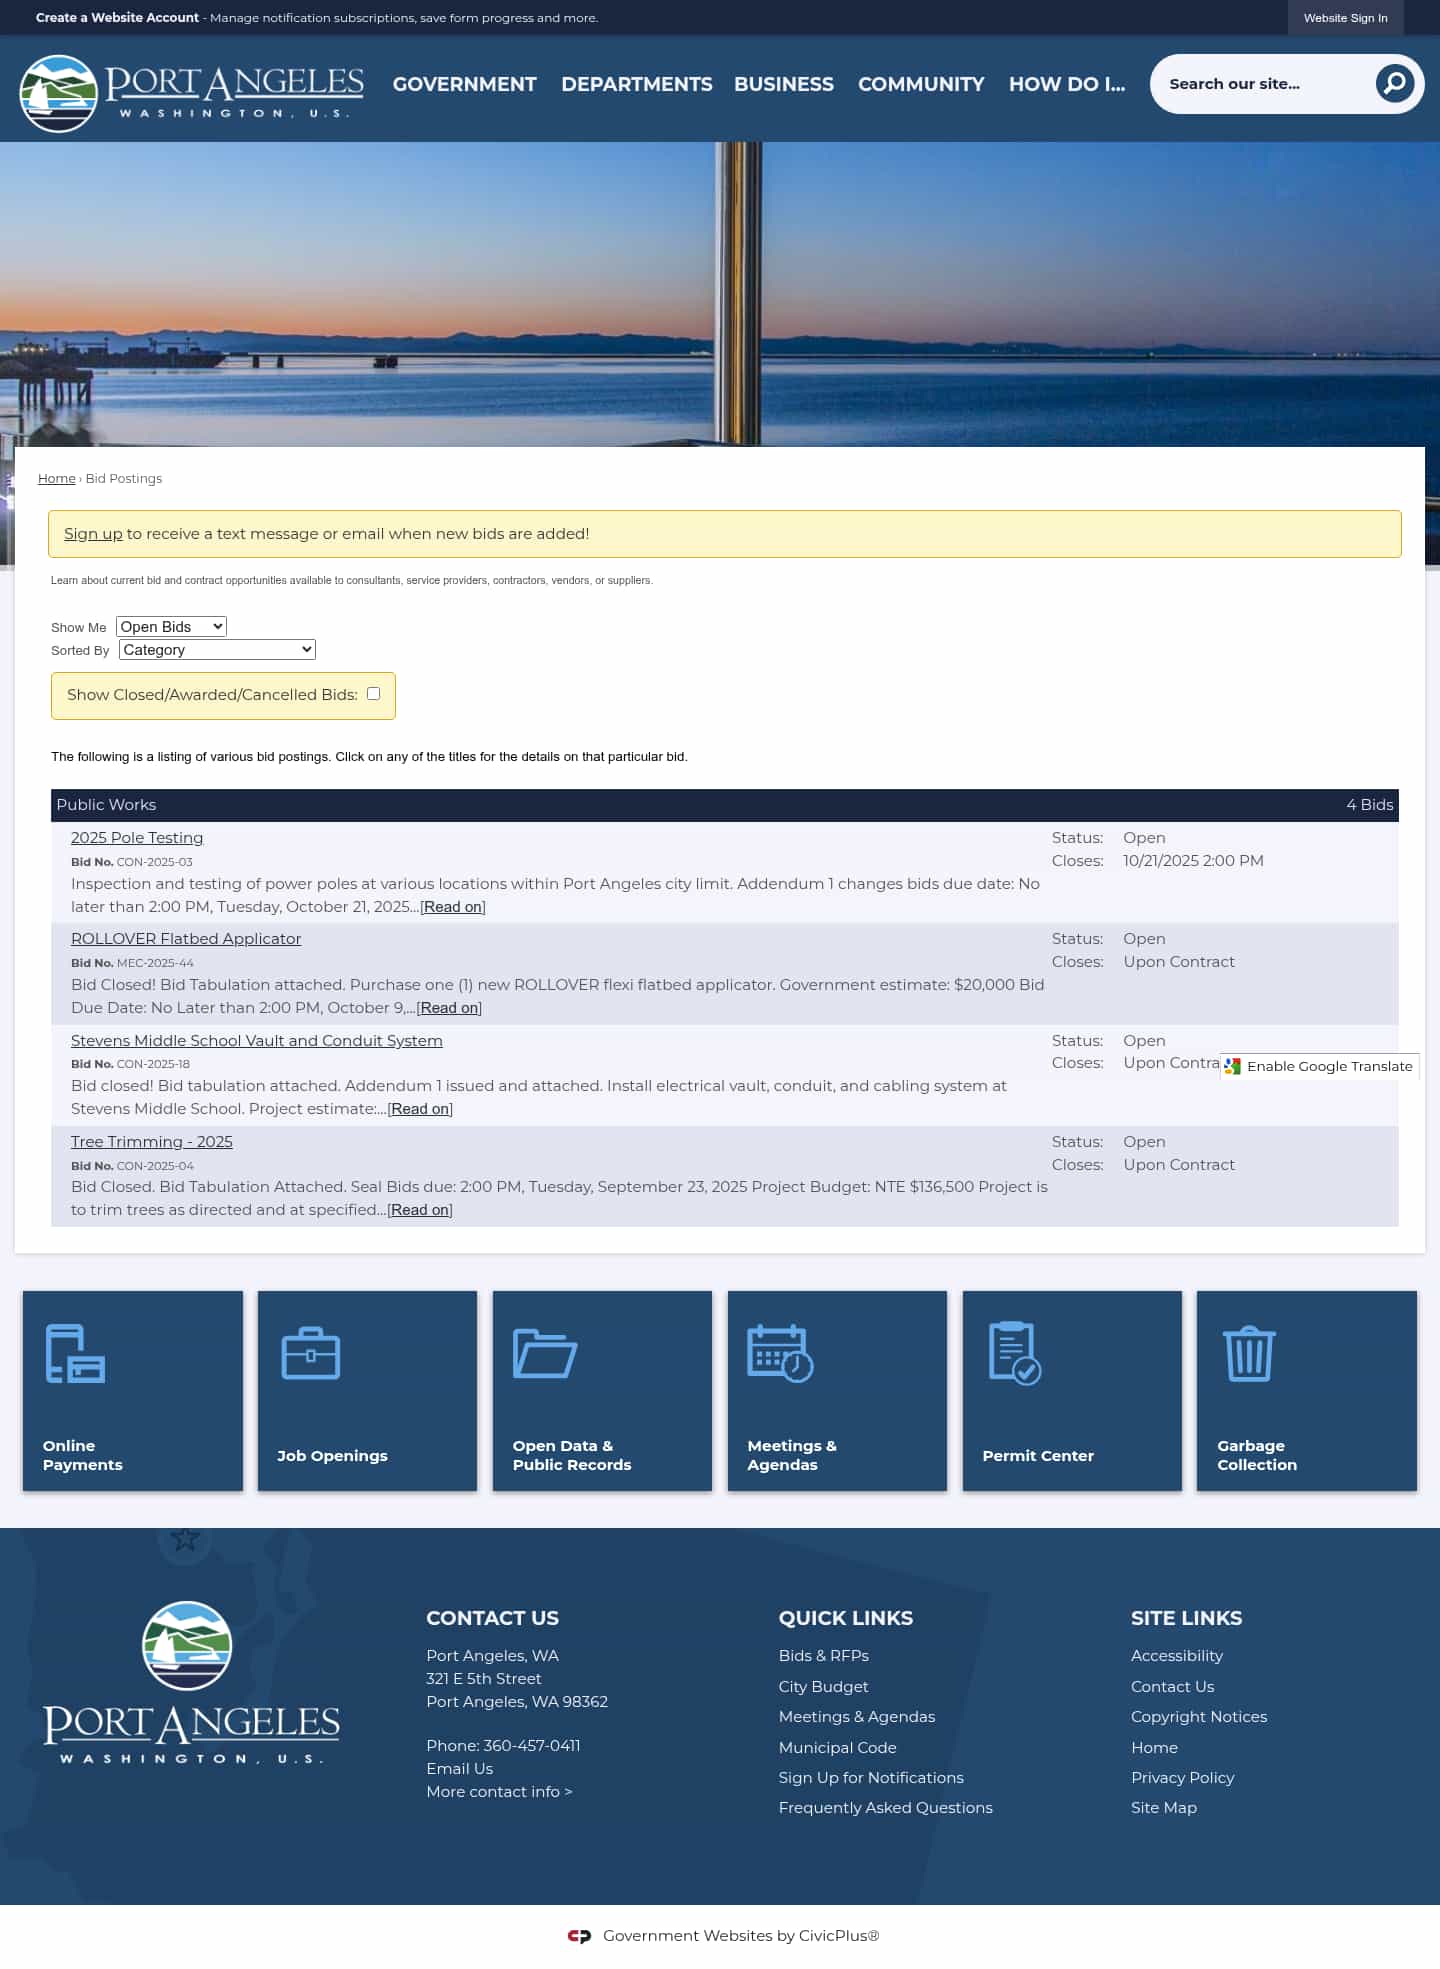Click the Website Sign In button

1345,18
